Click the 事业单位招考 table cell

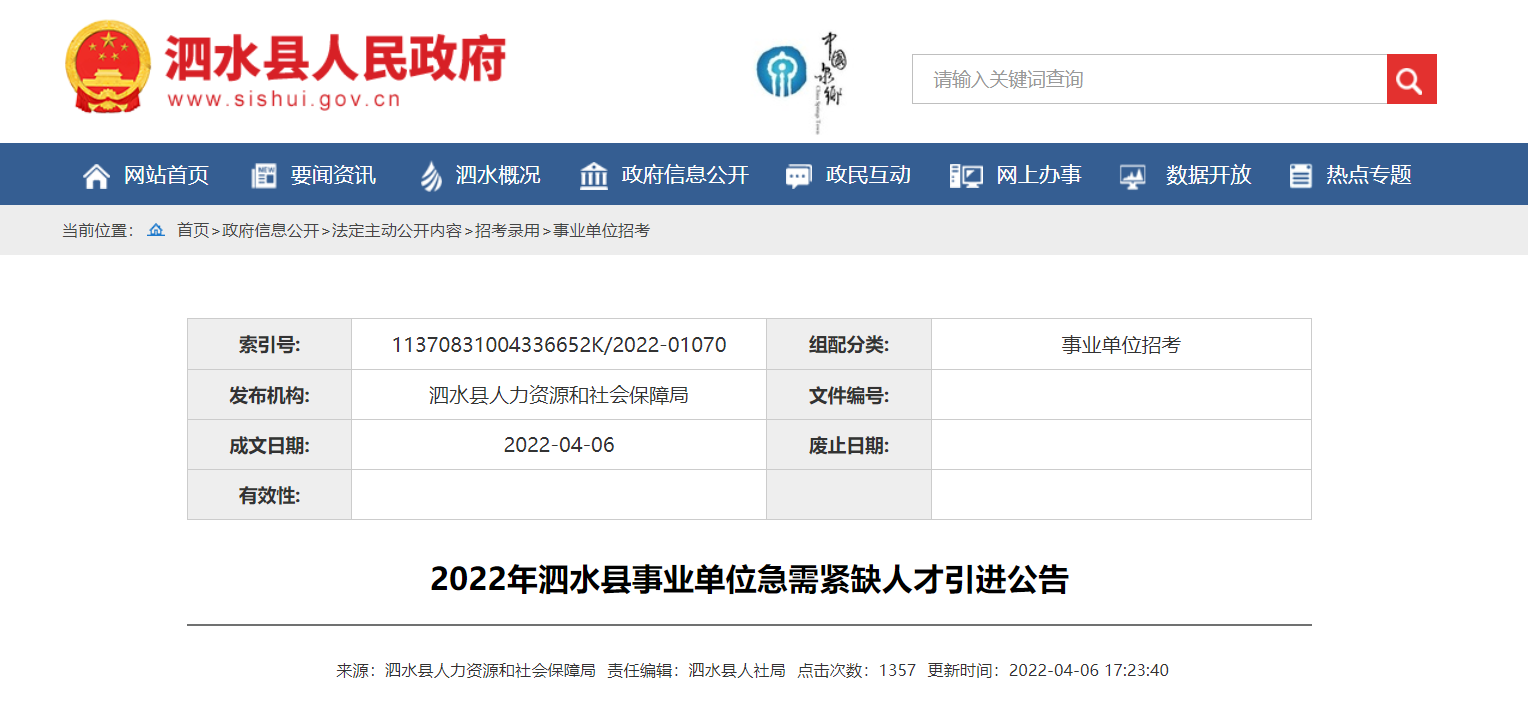1121,345
